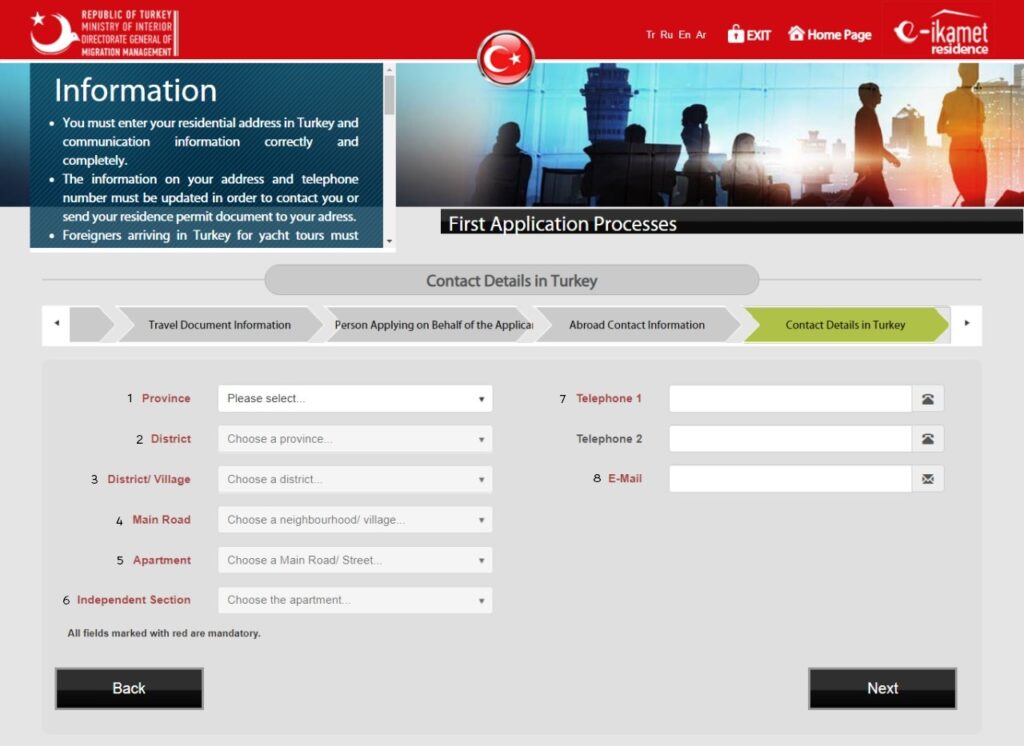This screenshot has height=746, width=1024.
Task: Click the phone icon beside Telephone 1
Action: [x=927, y=399]
